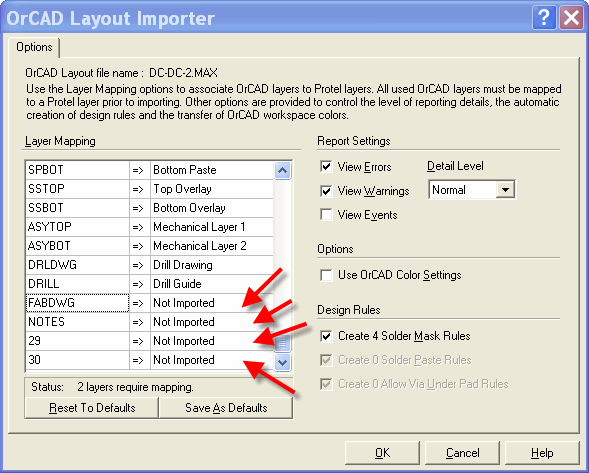Open Help with the Help button
The image size is (589, 473).
542,453
